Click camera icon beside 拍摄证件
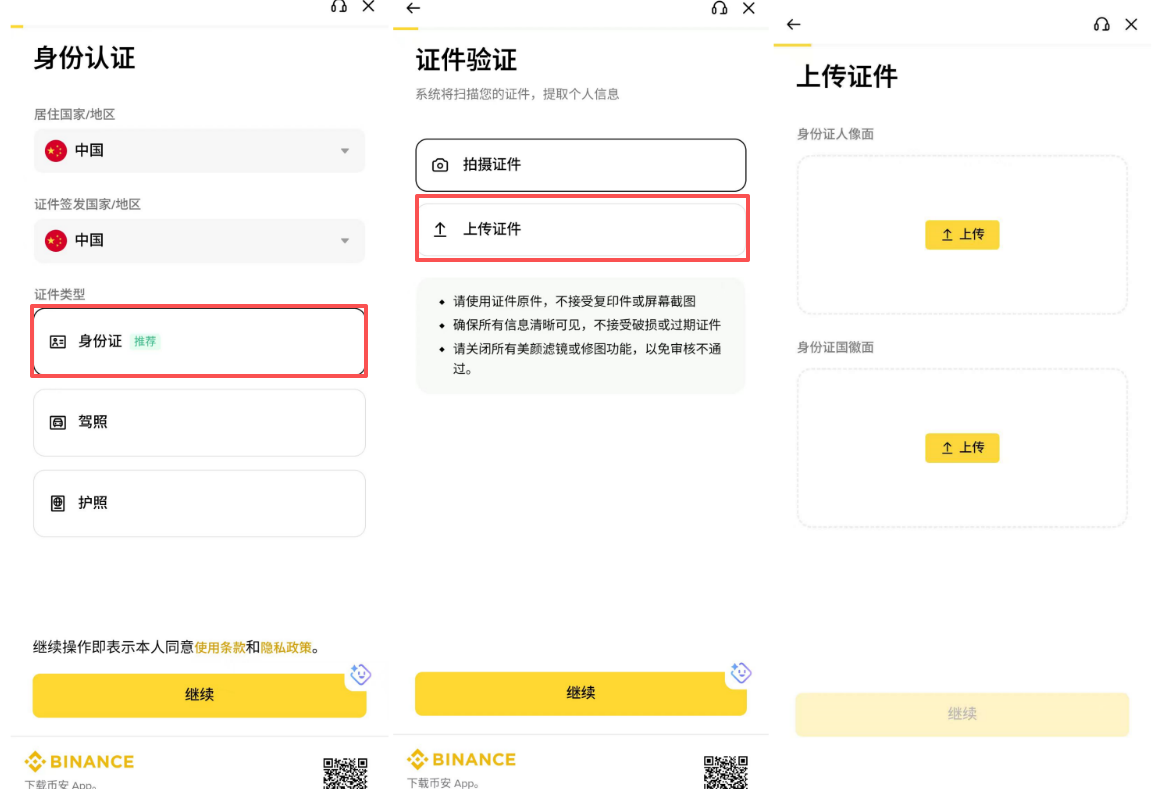 click(440, 165)
